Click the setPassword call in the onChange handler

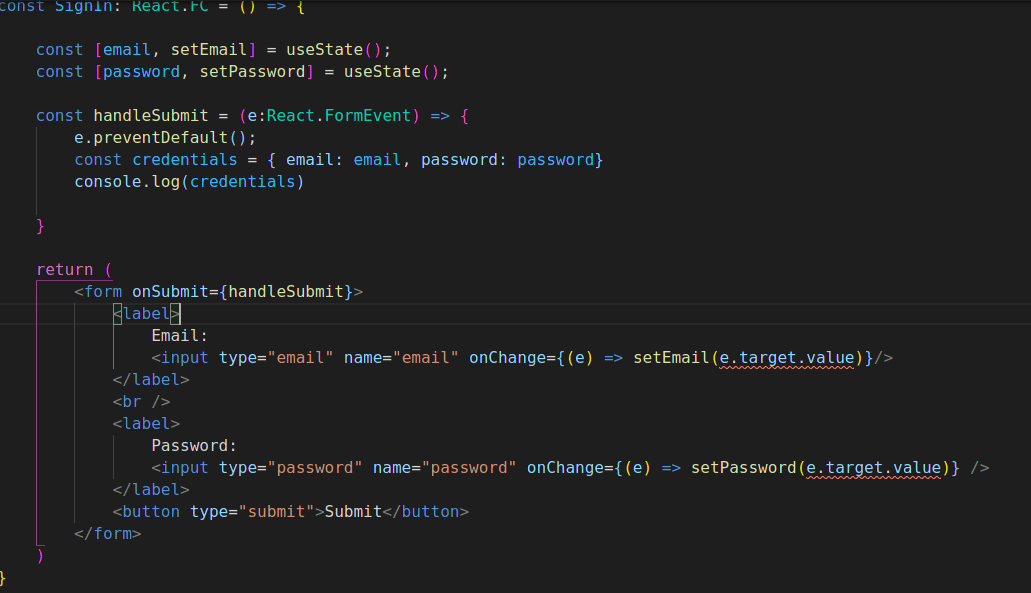744,468
